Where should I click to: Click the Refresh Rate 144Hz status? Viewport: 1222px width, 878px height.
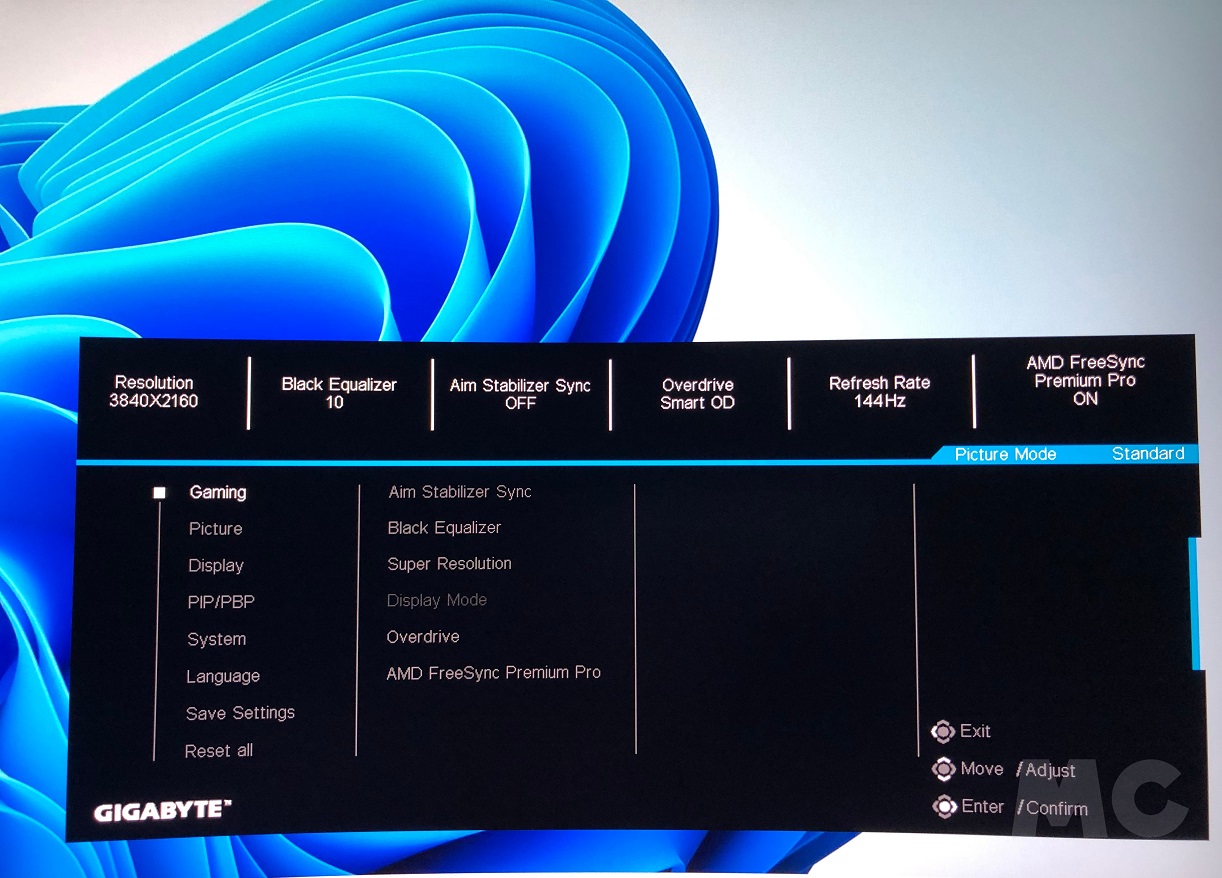879,392
